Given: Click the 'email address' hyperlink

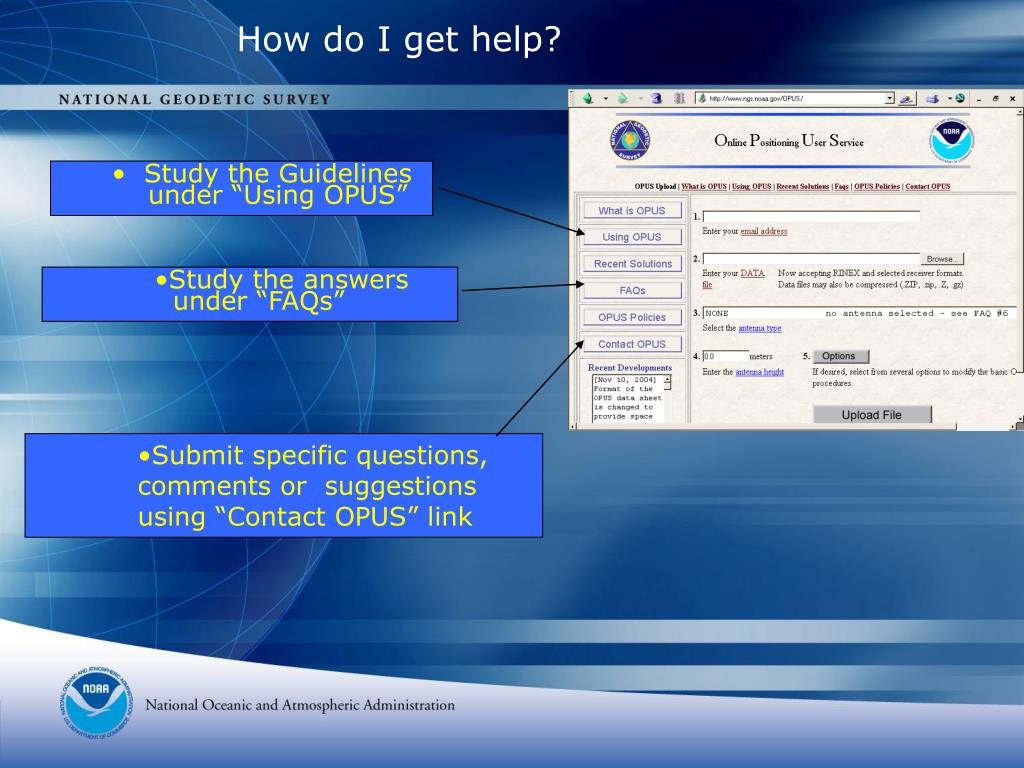Looking at the screenshot, I should (763, 231).
